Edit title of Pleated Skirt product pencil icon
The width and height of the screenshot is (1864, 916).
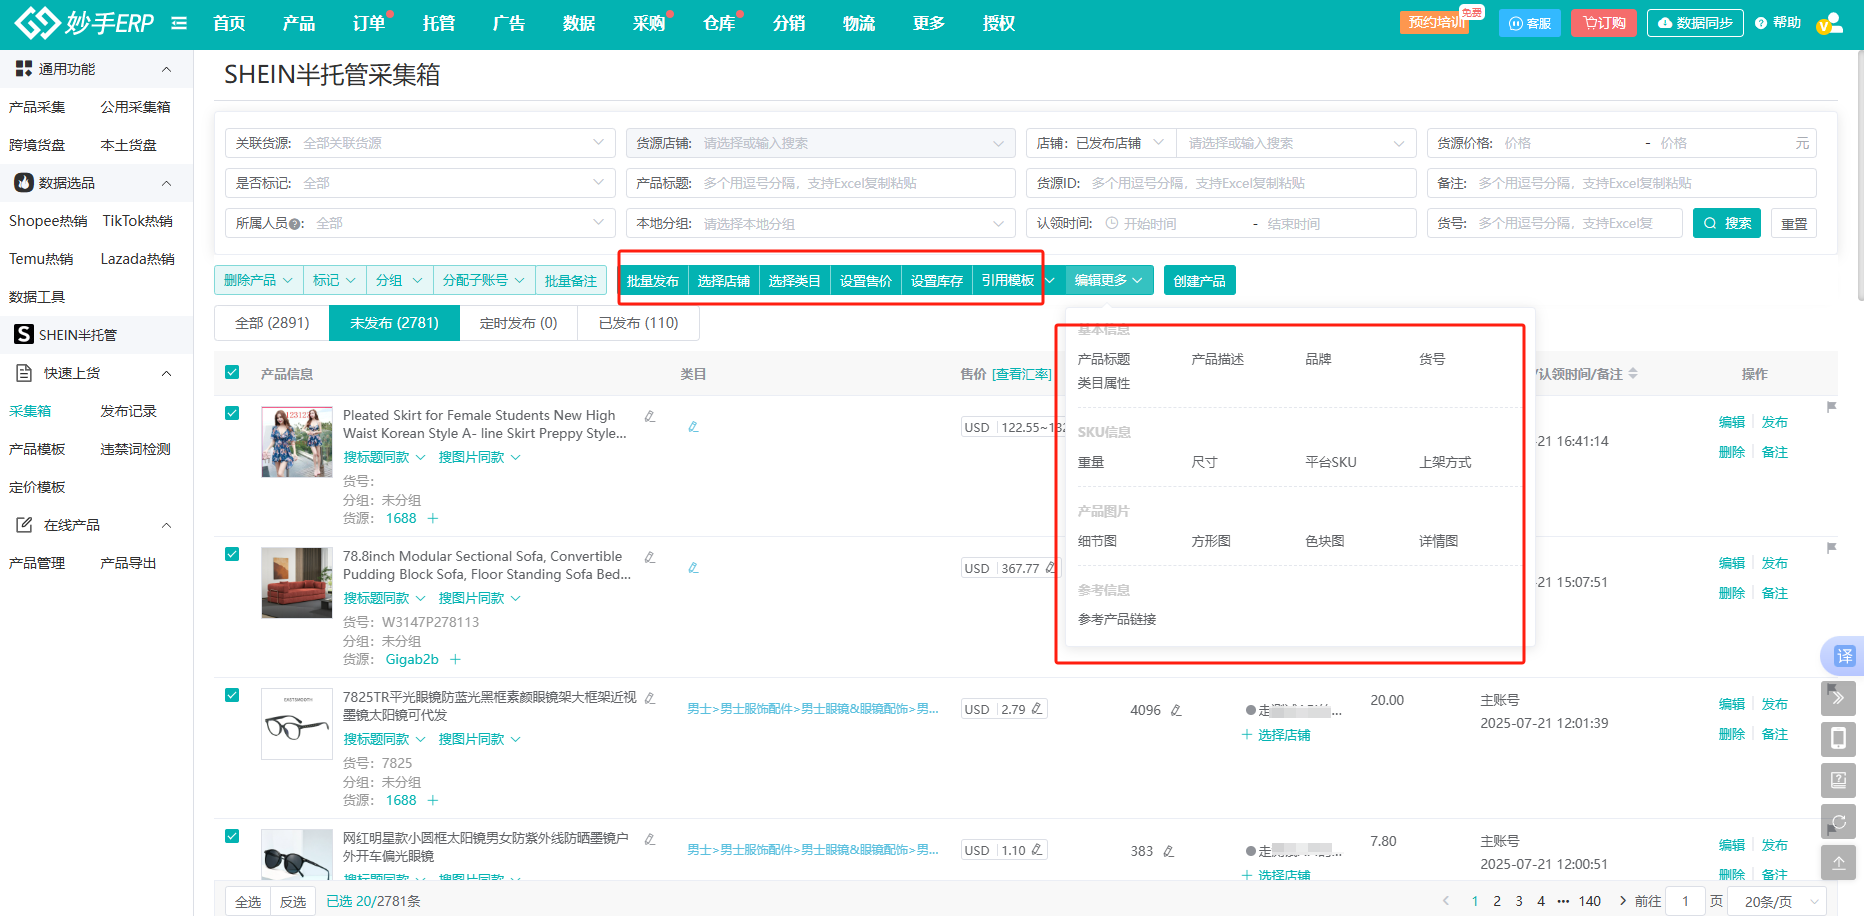[x=650, y=416]
